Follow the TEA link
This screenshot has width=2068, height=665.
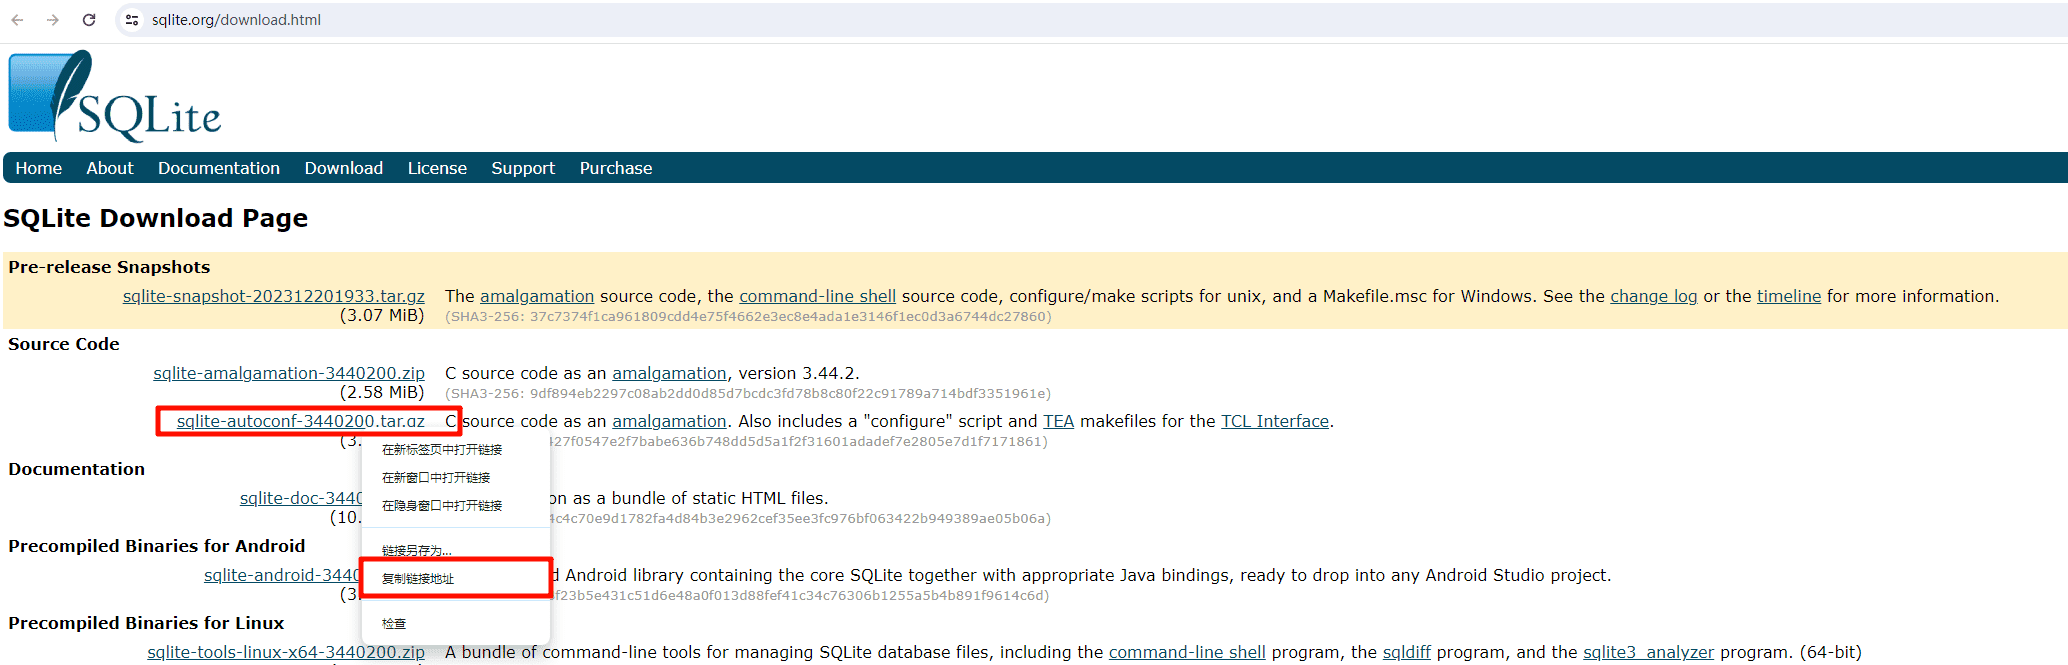coord(1058,421)
